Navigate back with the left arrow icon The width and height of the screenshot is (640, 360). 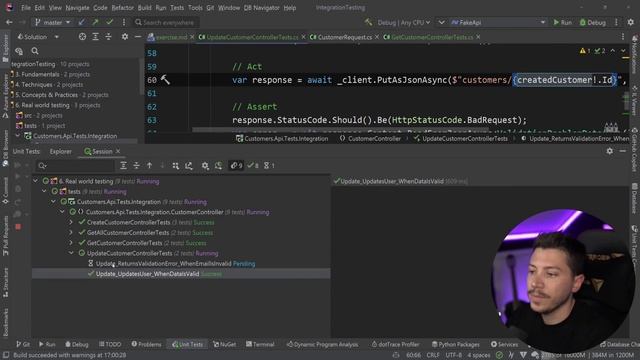[9, 22]
